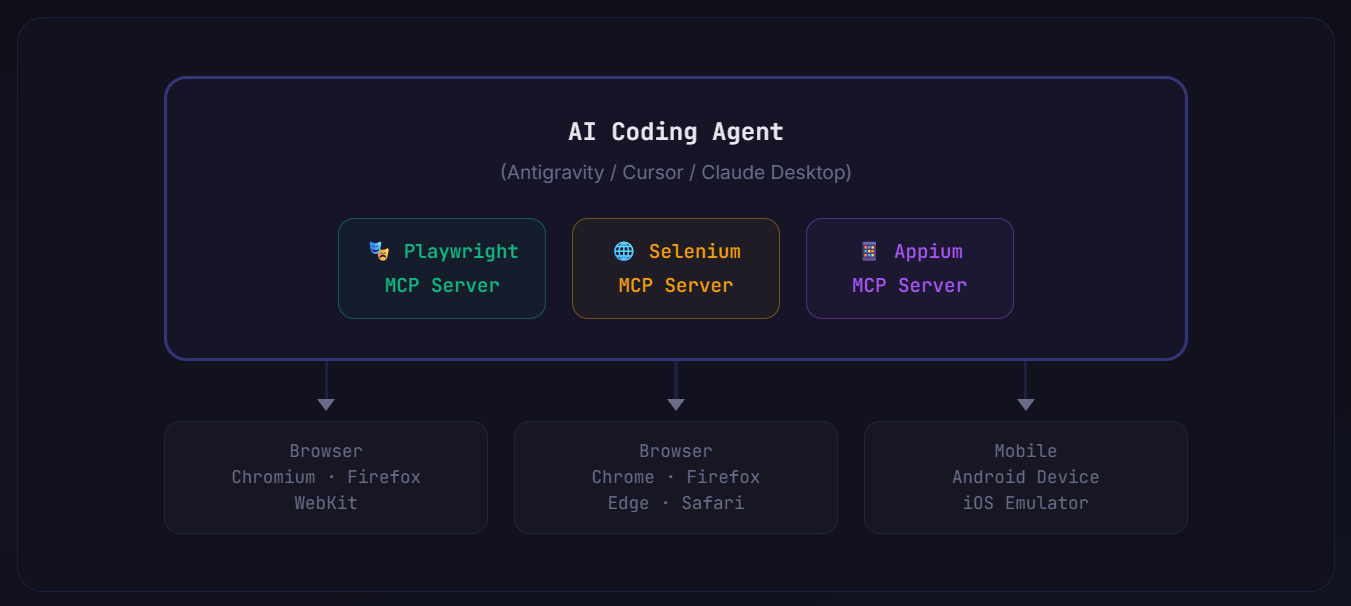
Task: Select the orange "Selenium" label text
Action: [694, 251]
